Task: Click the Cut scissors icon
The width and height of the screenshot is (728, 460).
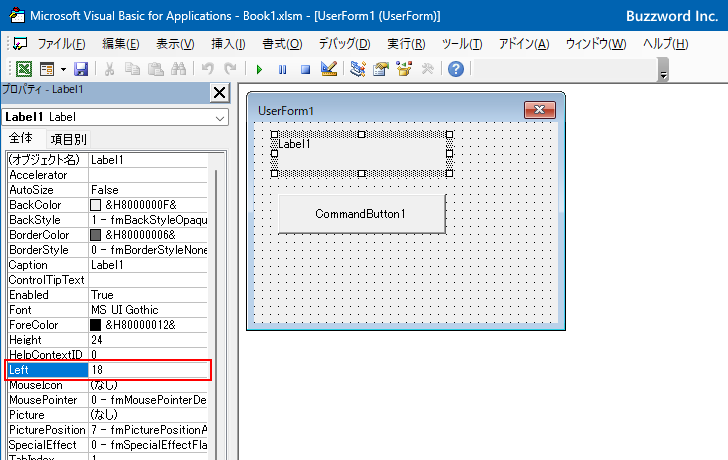Action: [x=110, y=69]
